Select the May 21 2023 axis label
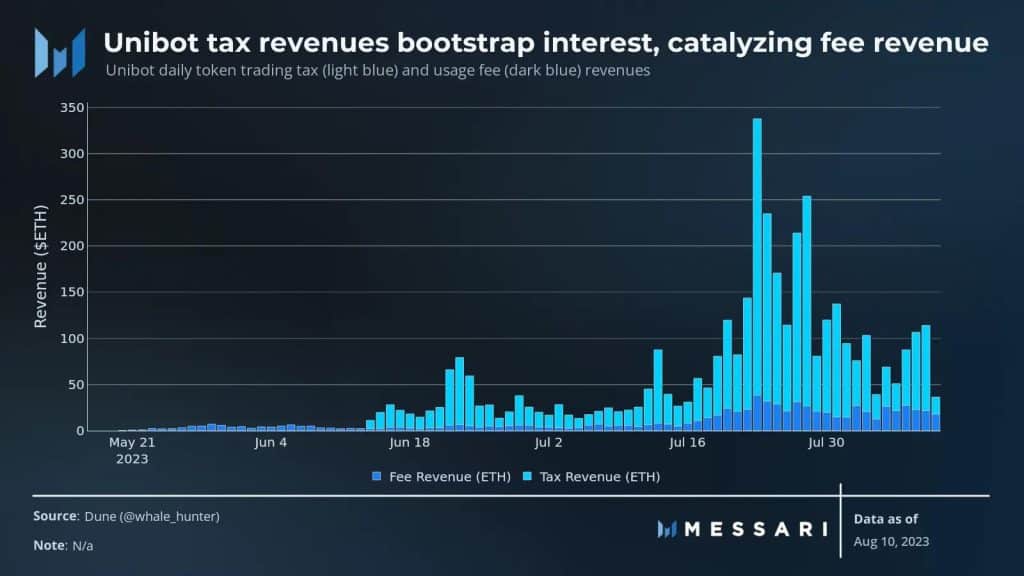This screenshot has height=576, width=1024. (132, 451)
